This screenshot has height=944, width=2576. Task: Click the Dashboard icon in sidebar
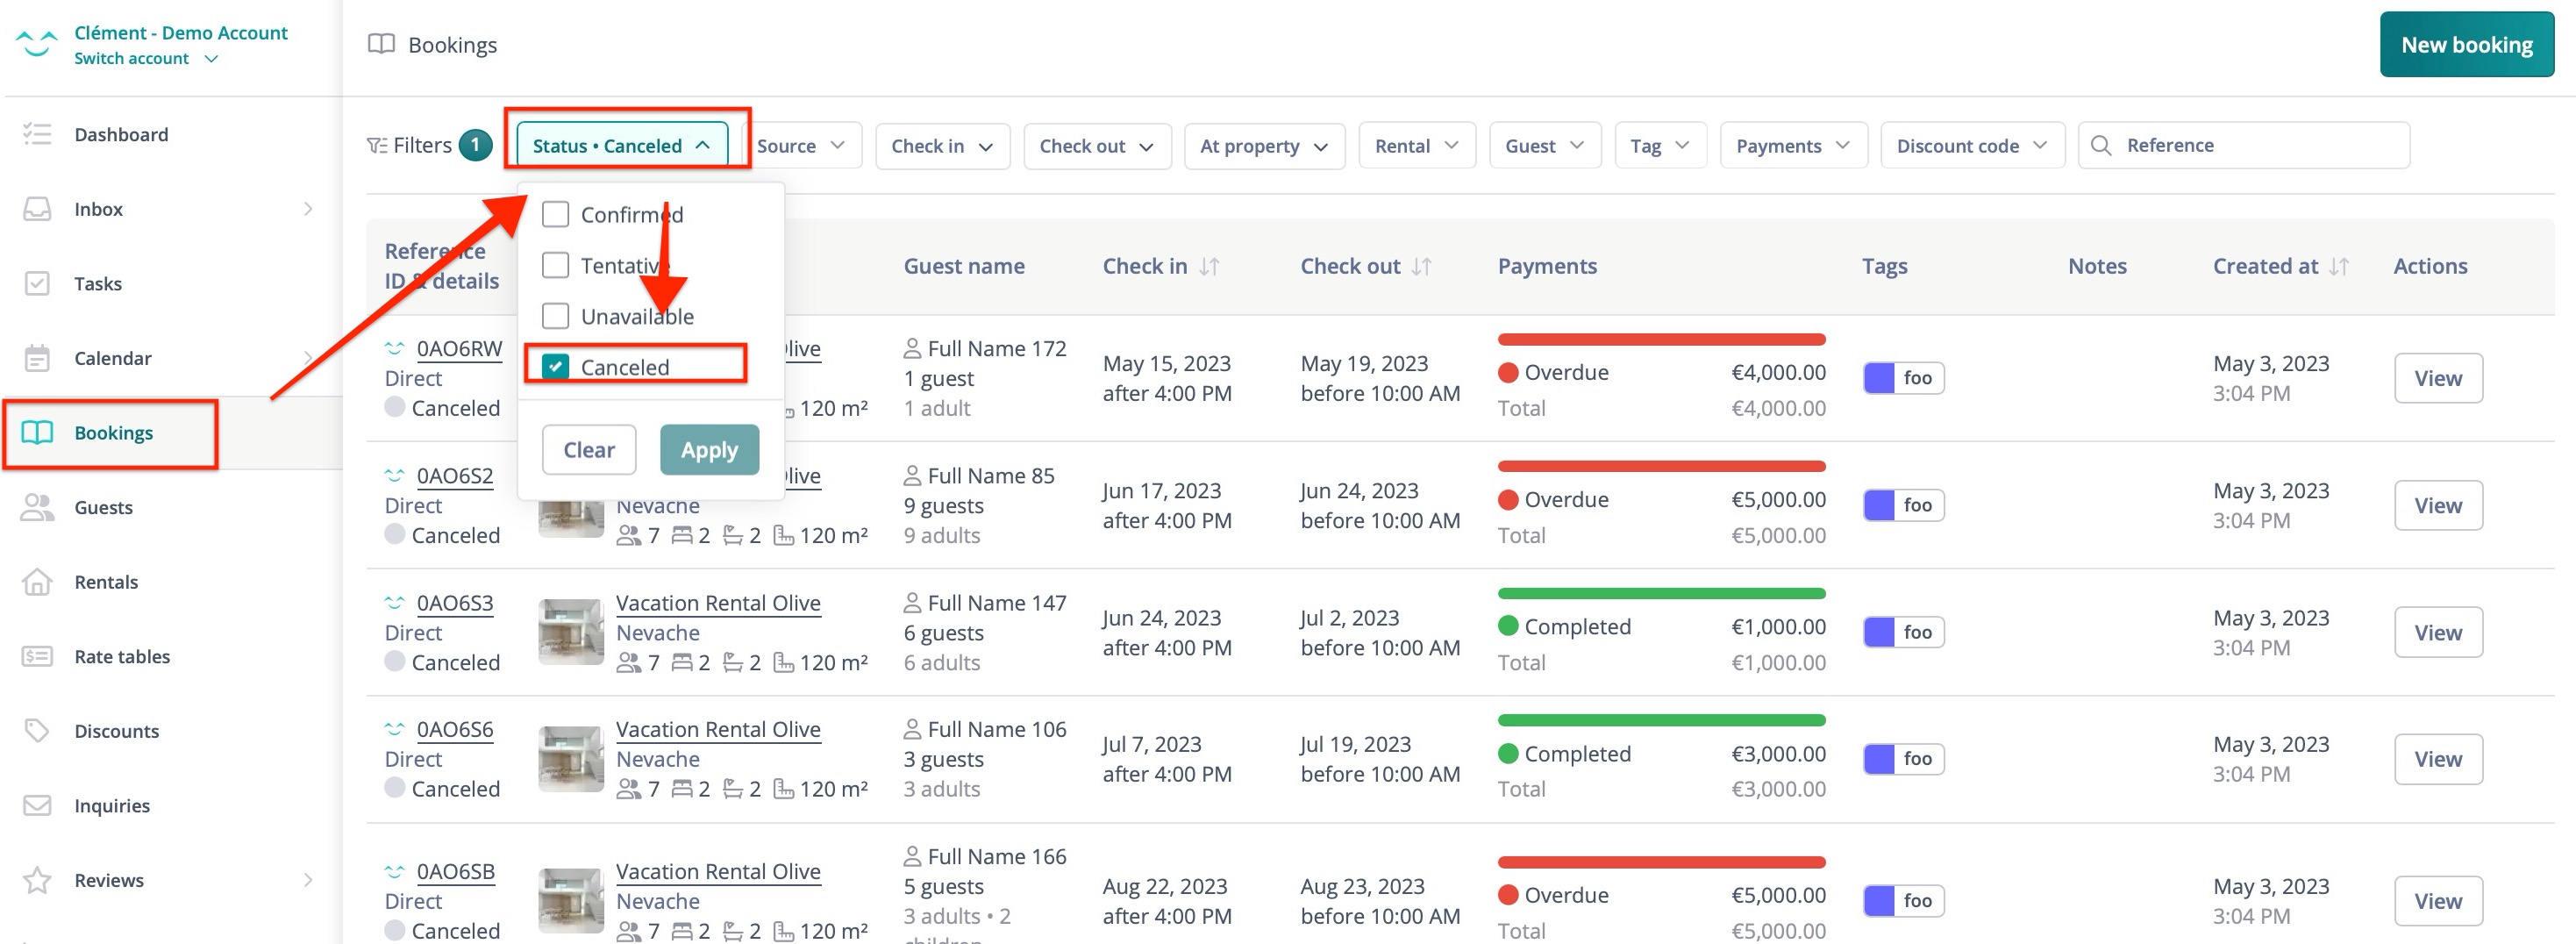[x=37, y=134]
